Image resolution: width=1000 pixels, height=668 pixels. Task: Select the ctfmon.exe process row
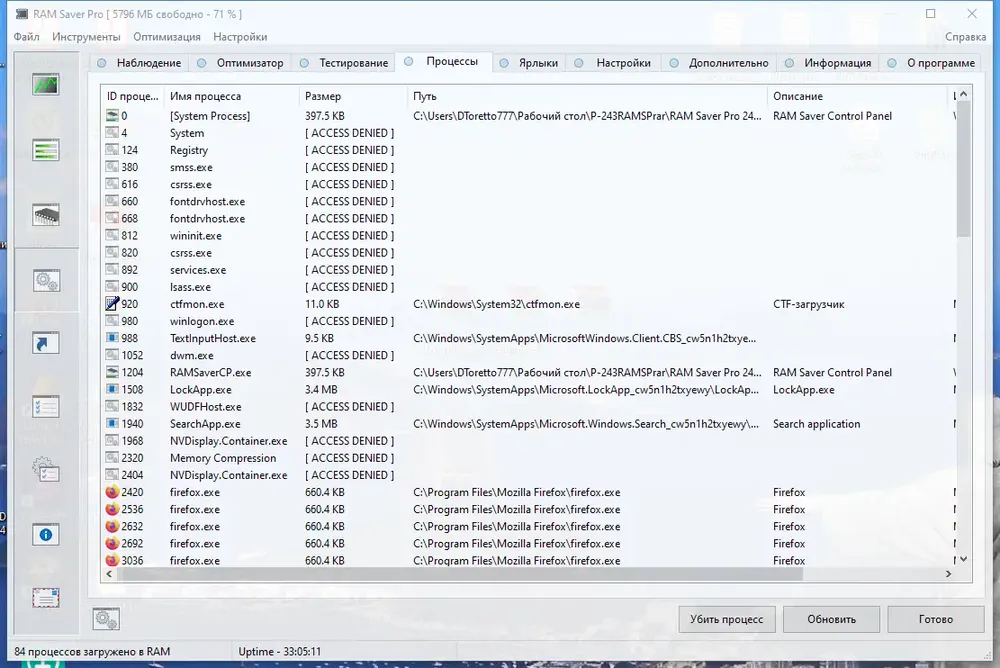[197, 304]
